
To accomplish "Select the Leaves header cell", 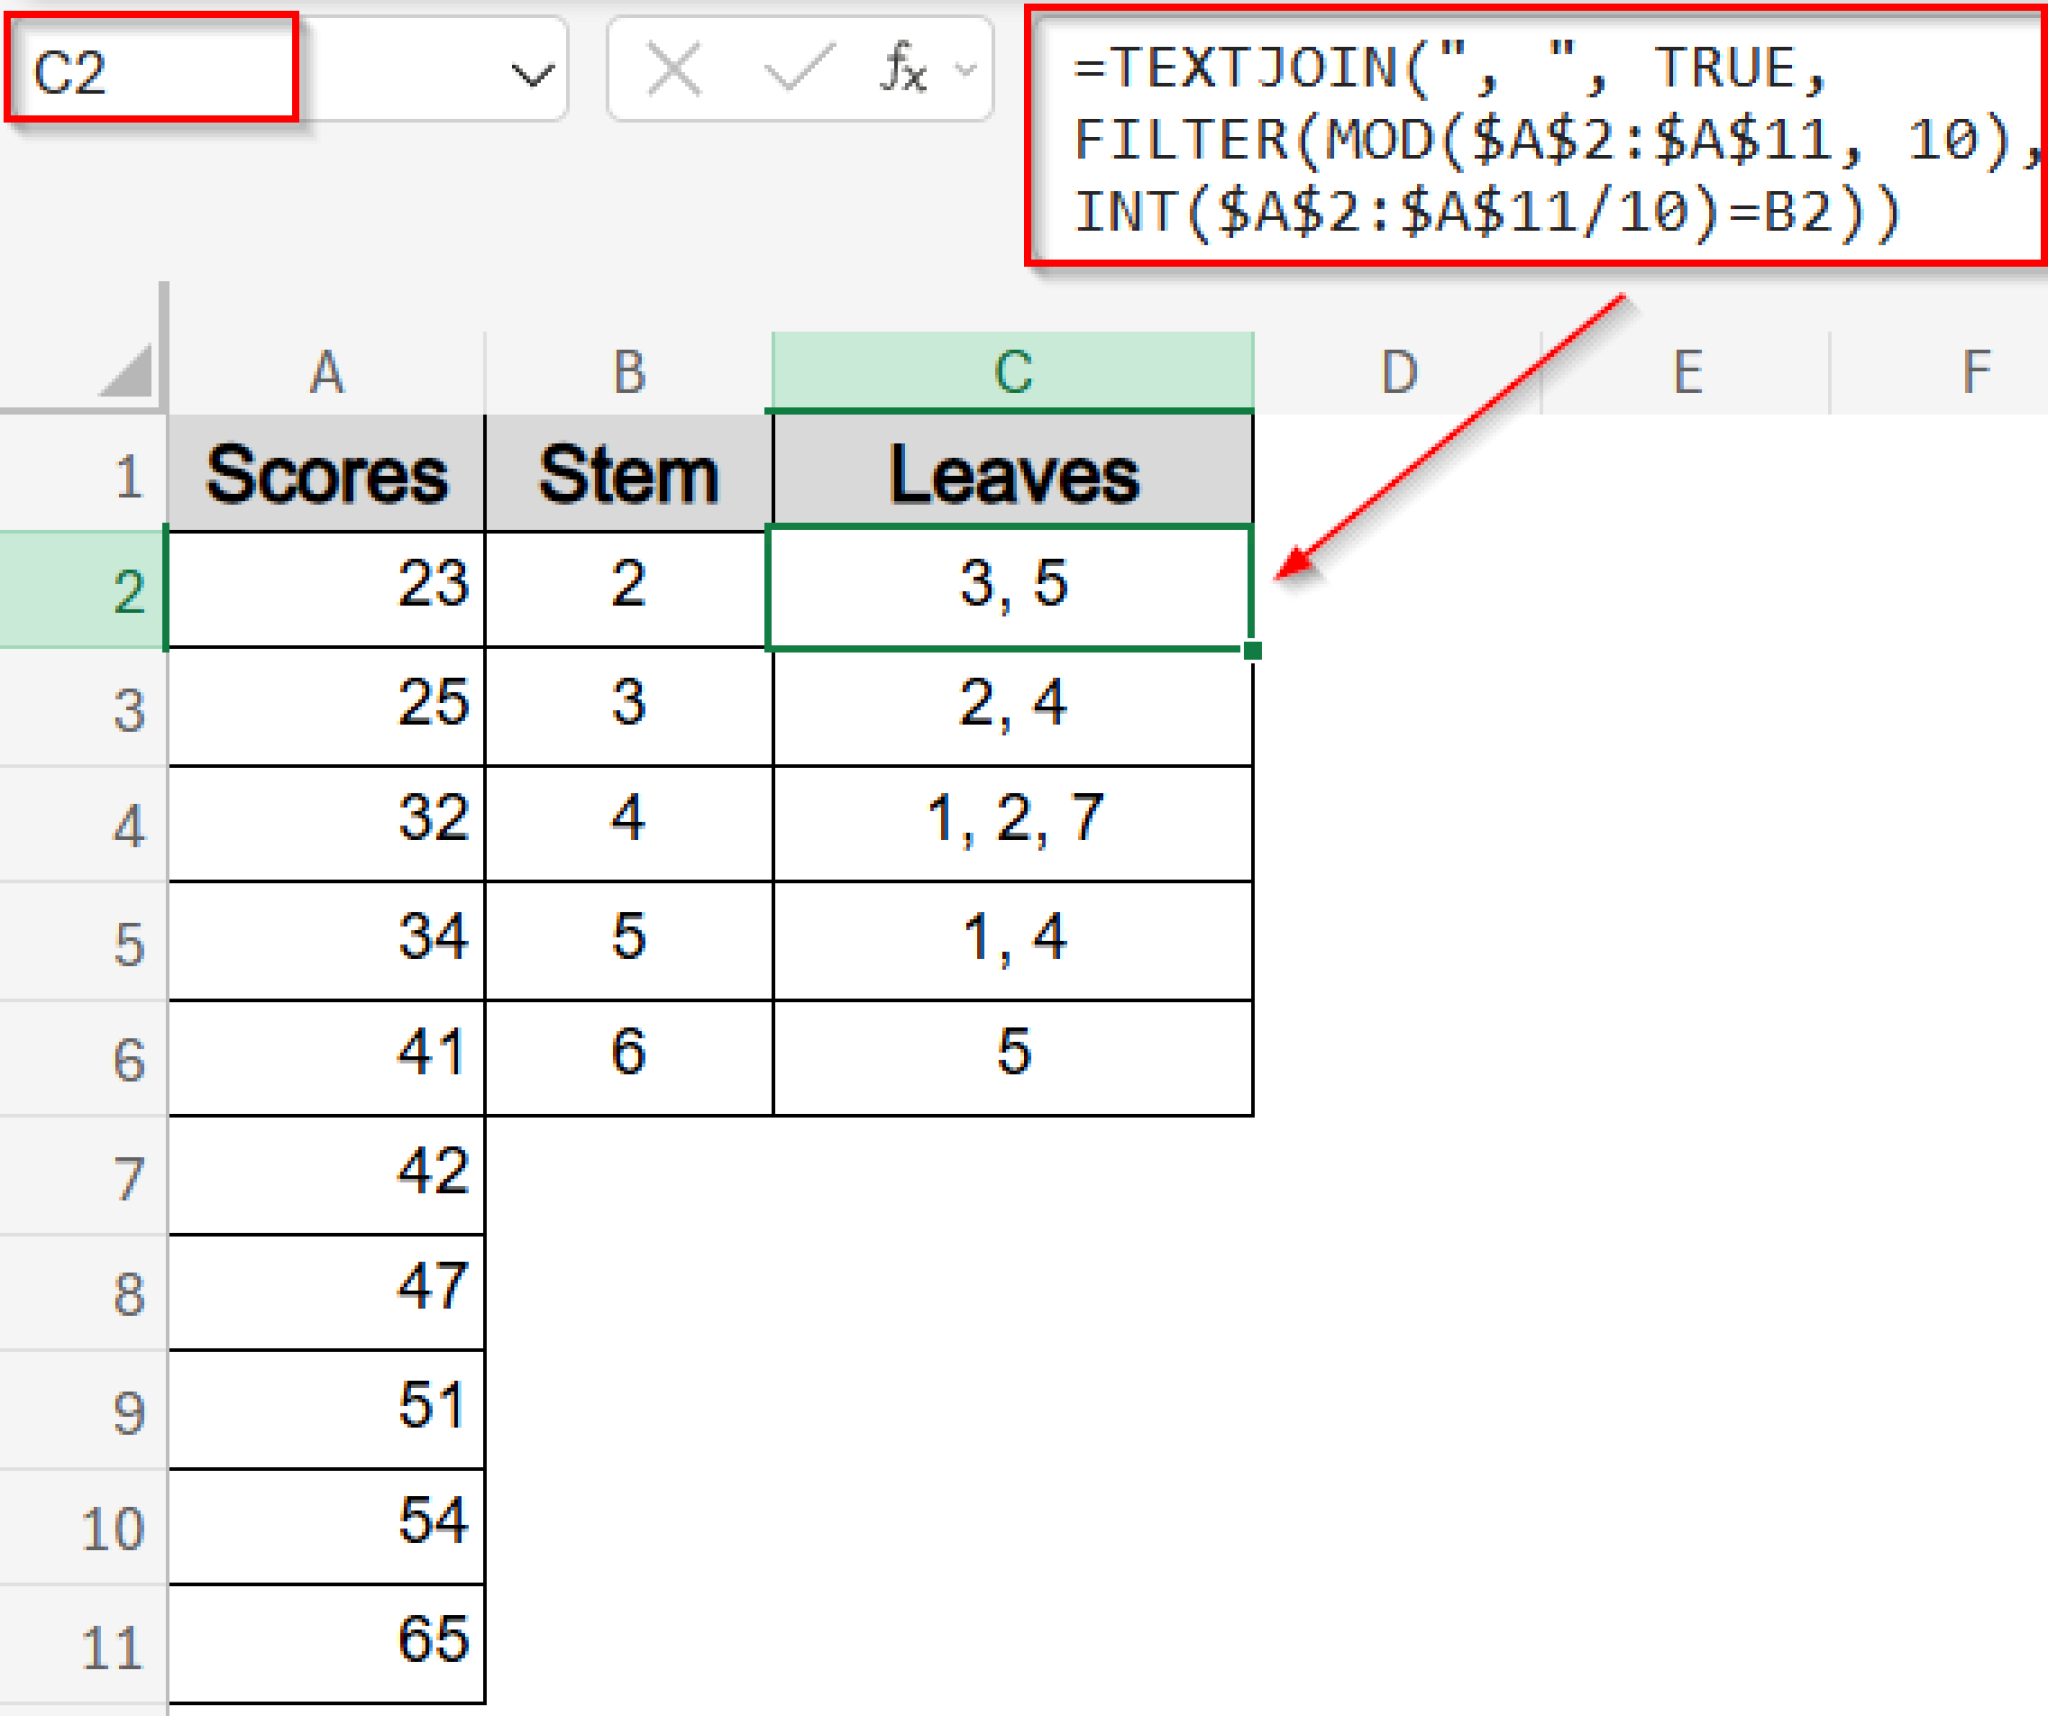I will [1010, 474].
